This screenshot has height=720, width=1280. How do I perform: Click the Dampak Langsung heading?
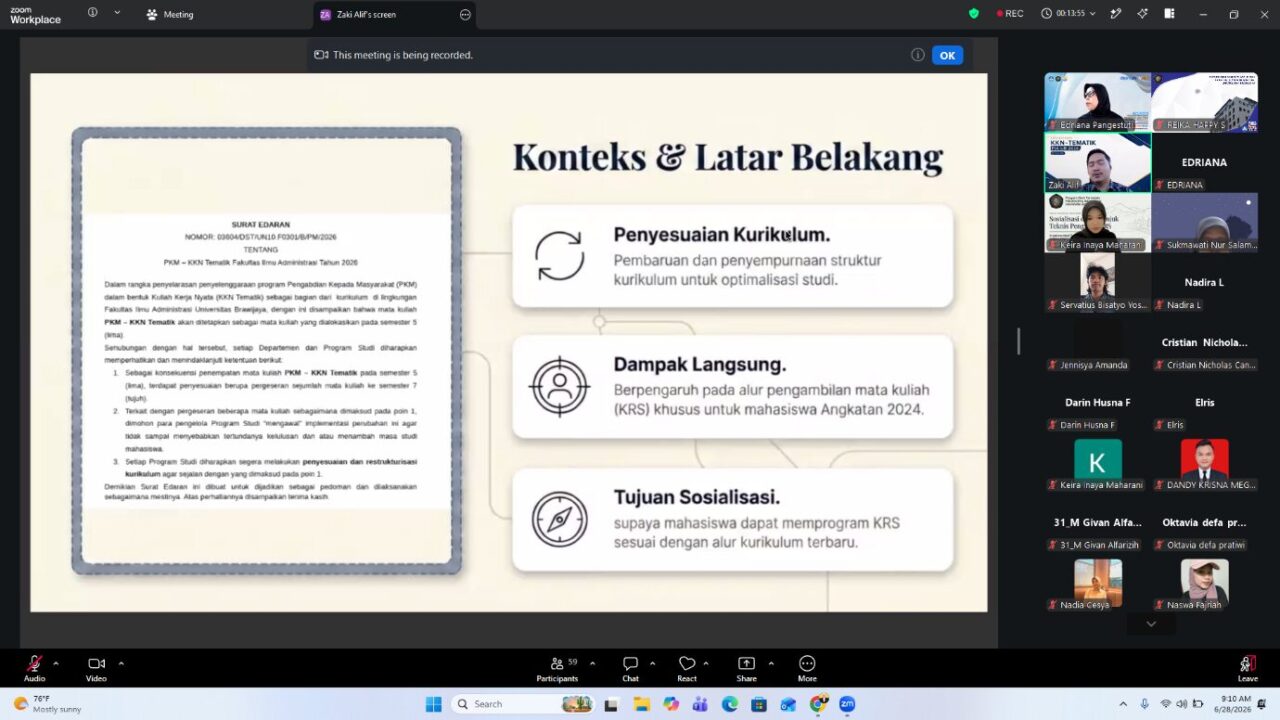pos(700,365)
